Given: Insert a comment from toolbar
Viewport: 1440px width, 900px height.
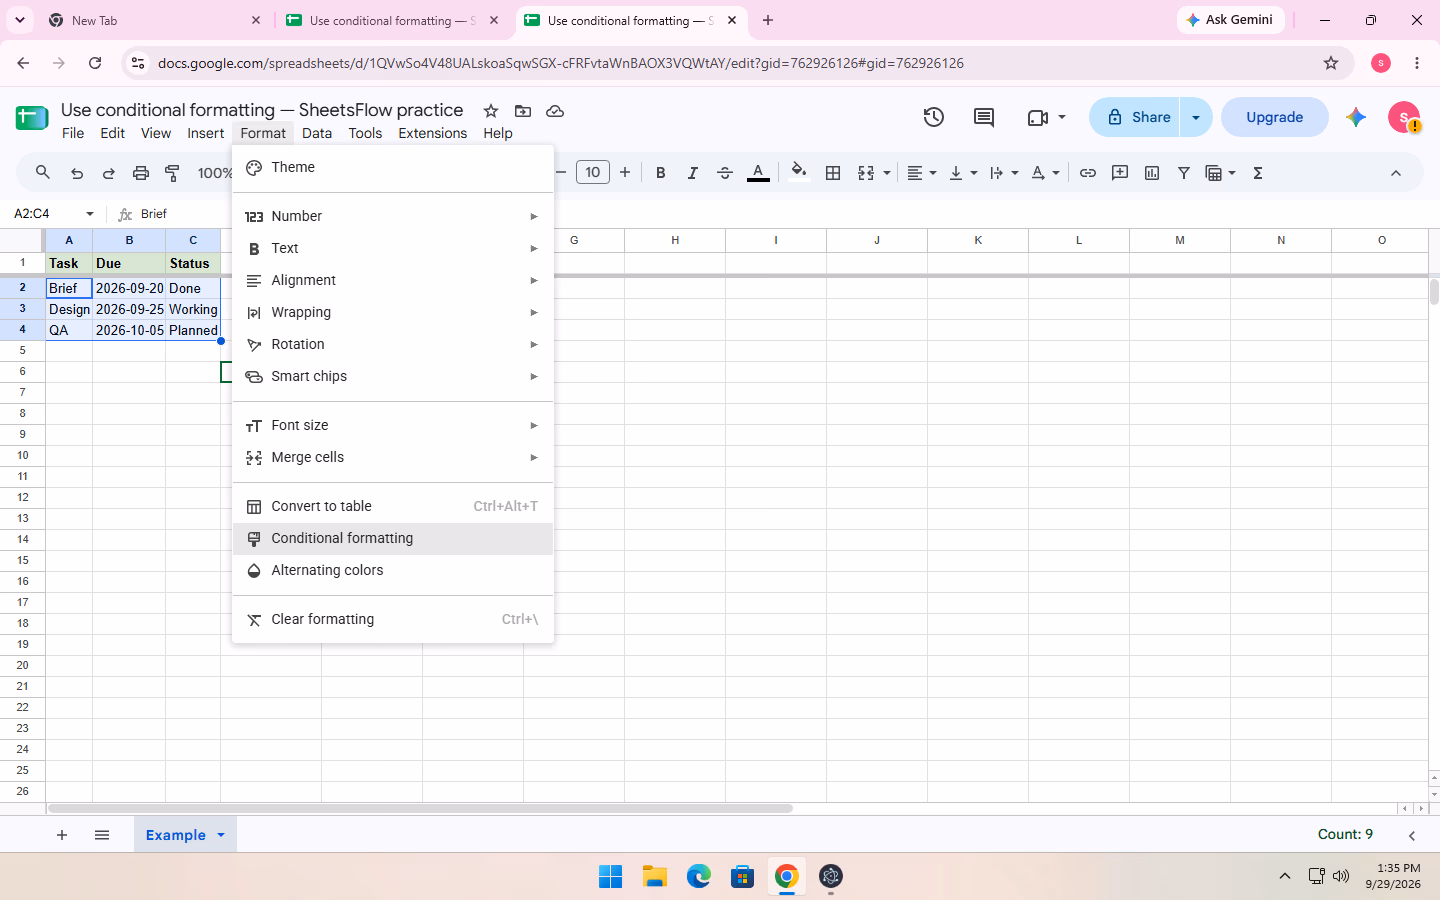Looking at the screenshot, I should (1120, 173).
